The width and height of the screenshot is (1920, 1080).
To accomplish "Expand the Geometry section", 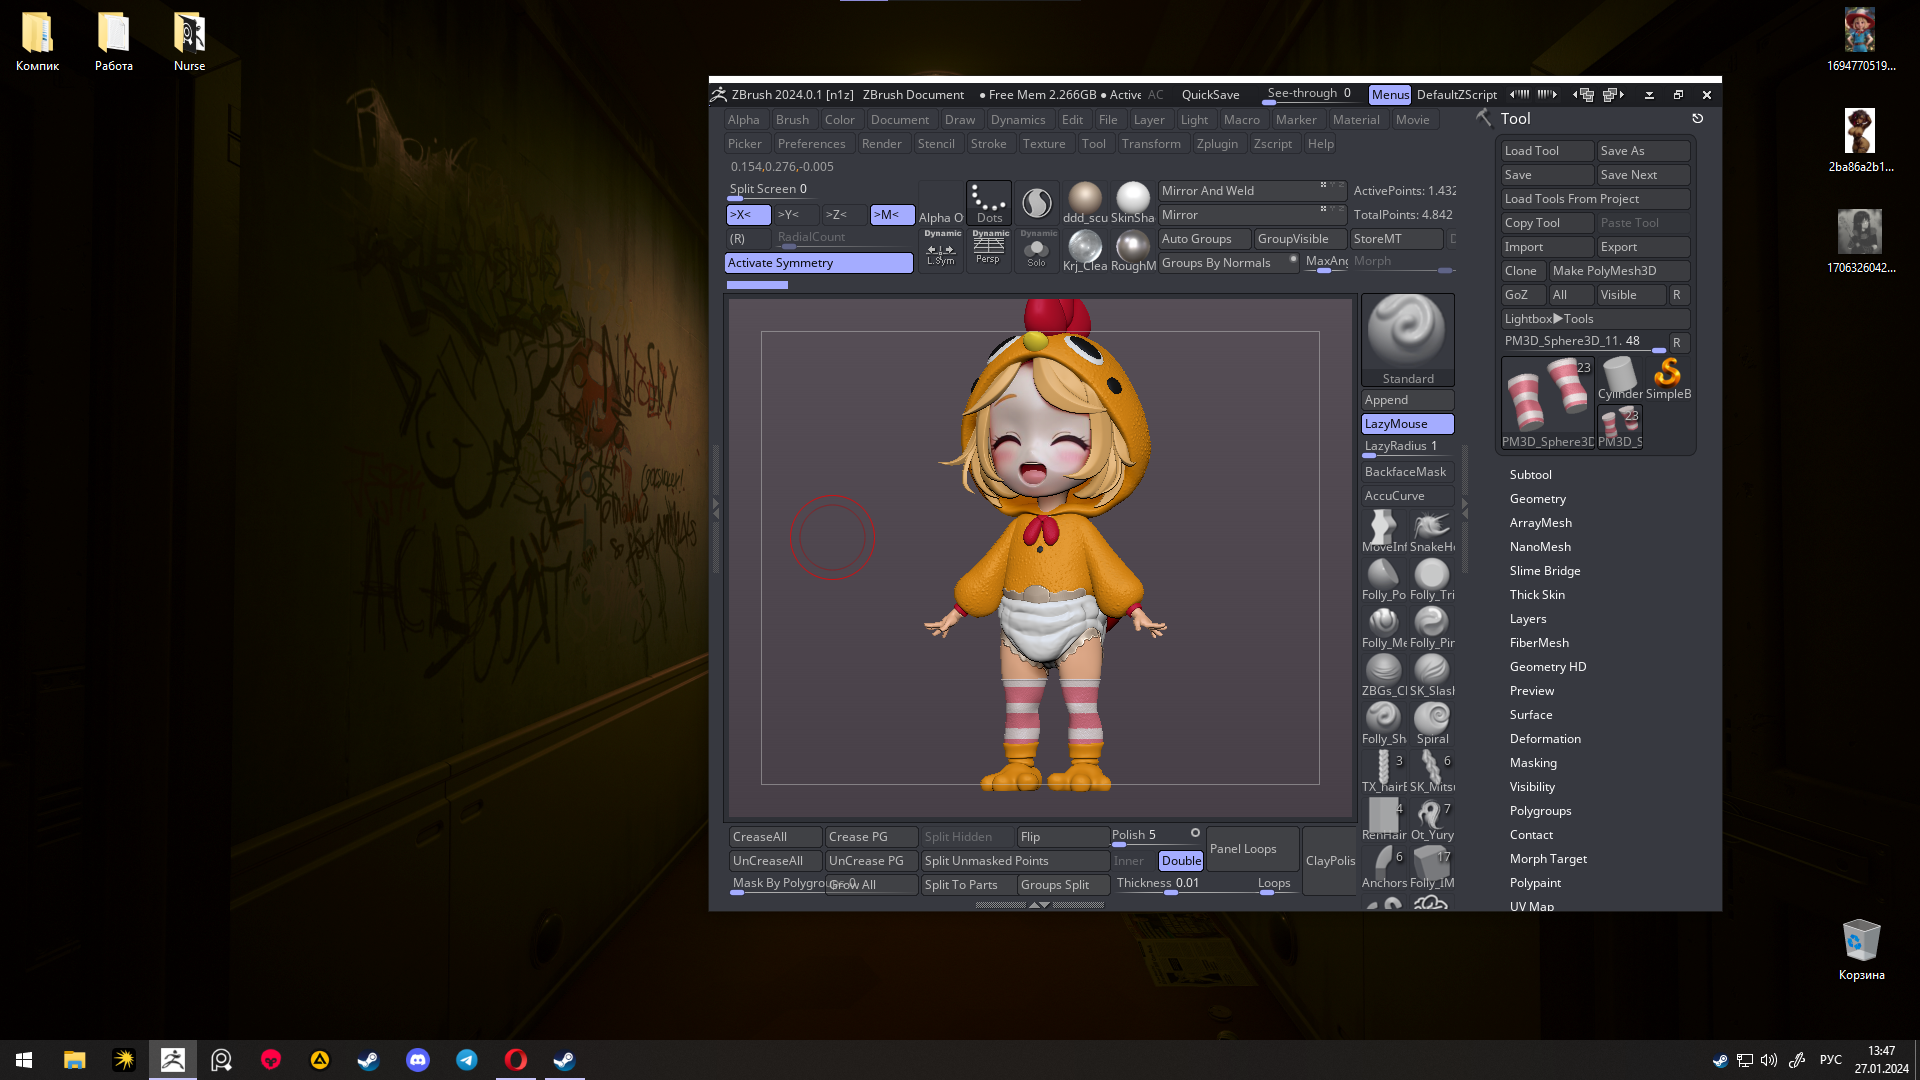I will [1537, 499].
